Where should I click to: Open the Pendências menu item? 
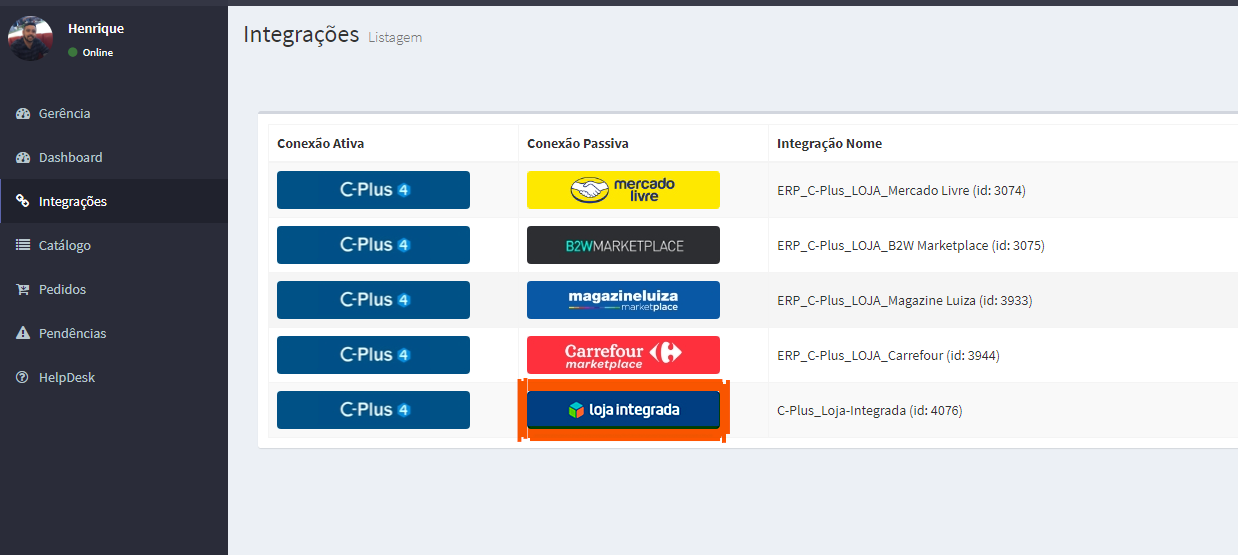(x=114, y=334)
